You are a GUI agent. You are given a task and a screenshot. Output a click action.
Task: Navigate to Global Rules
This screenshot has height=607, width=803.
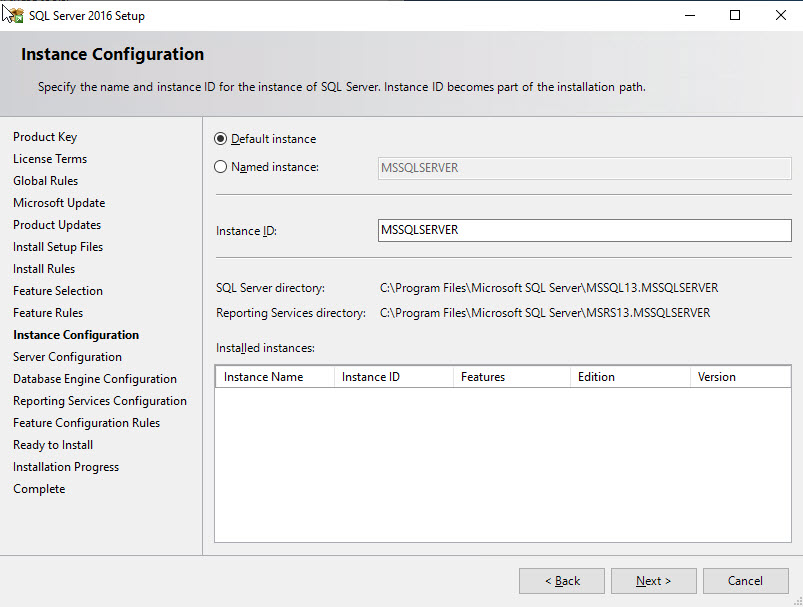(45, 180)
